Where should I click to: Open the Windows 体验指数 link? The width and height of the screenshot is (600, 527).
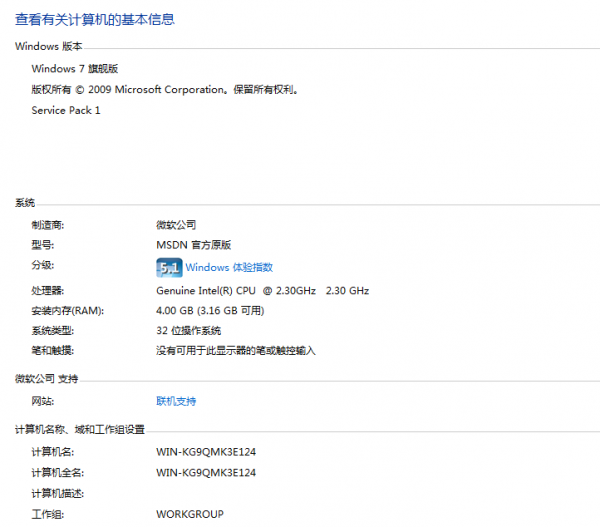(x=229, y=267)
